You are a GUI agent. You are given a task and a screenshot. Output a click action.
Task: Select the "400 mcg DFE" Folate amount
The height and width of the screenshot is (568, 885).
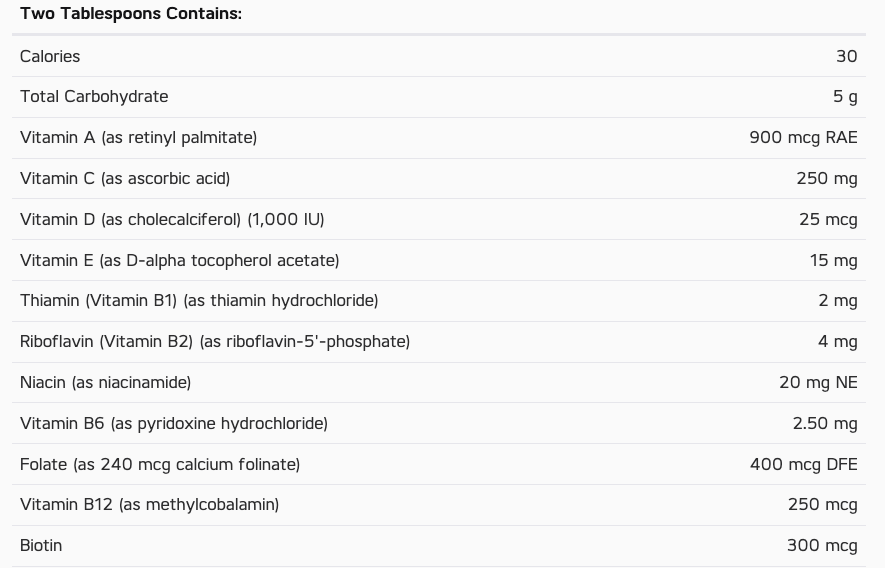point(803,464)
